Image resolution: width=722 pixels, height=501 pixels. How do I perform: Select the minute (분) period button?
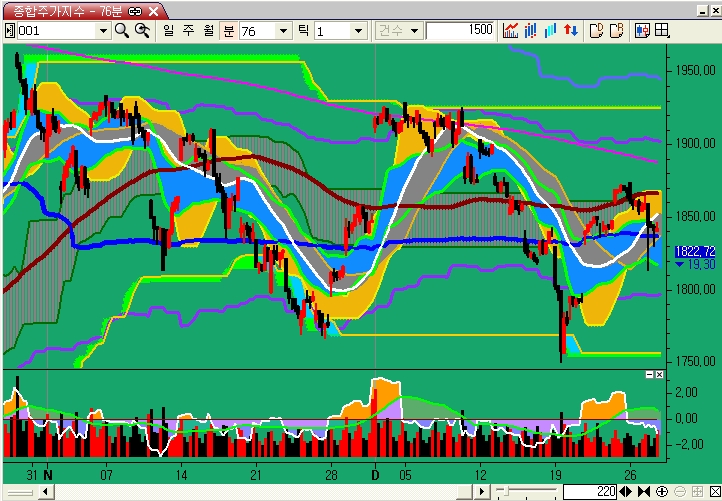pos(228,31)
